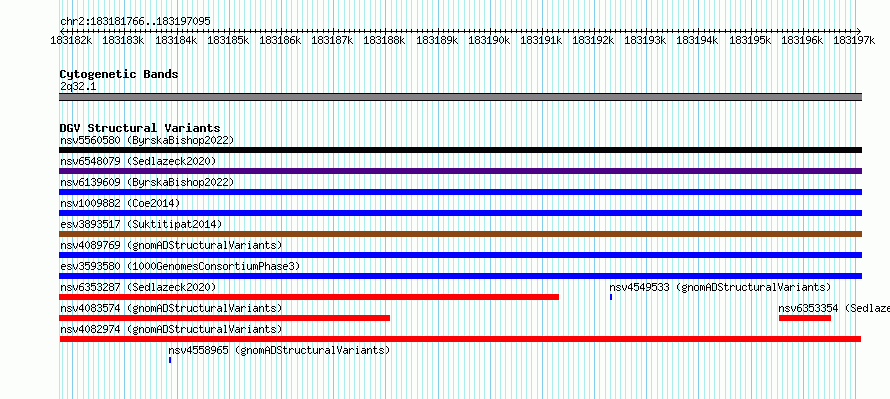Image resolution: width=890 pixels, height=399 pixels.
Task: Click the 183183k ruler tick label
Action: click(123, 40)
